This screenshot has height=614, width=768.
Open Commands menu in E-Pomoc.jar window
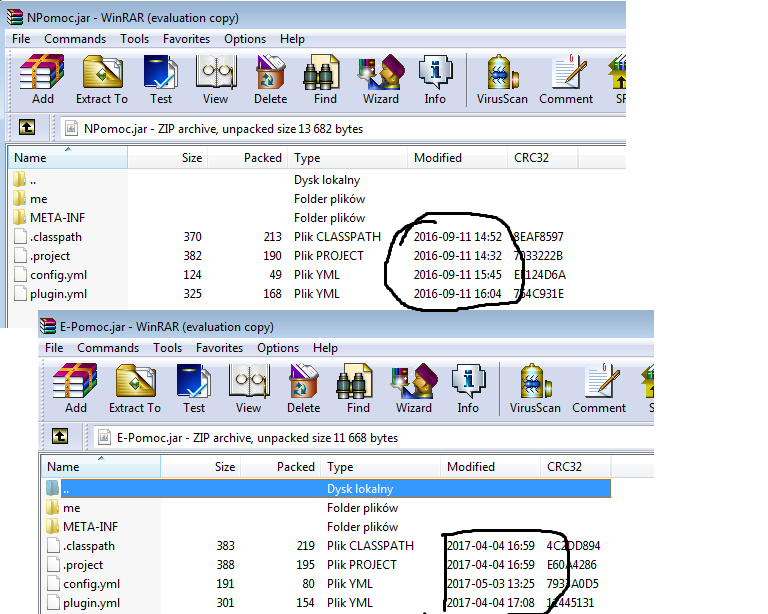(x=108, y=348)
